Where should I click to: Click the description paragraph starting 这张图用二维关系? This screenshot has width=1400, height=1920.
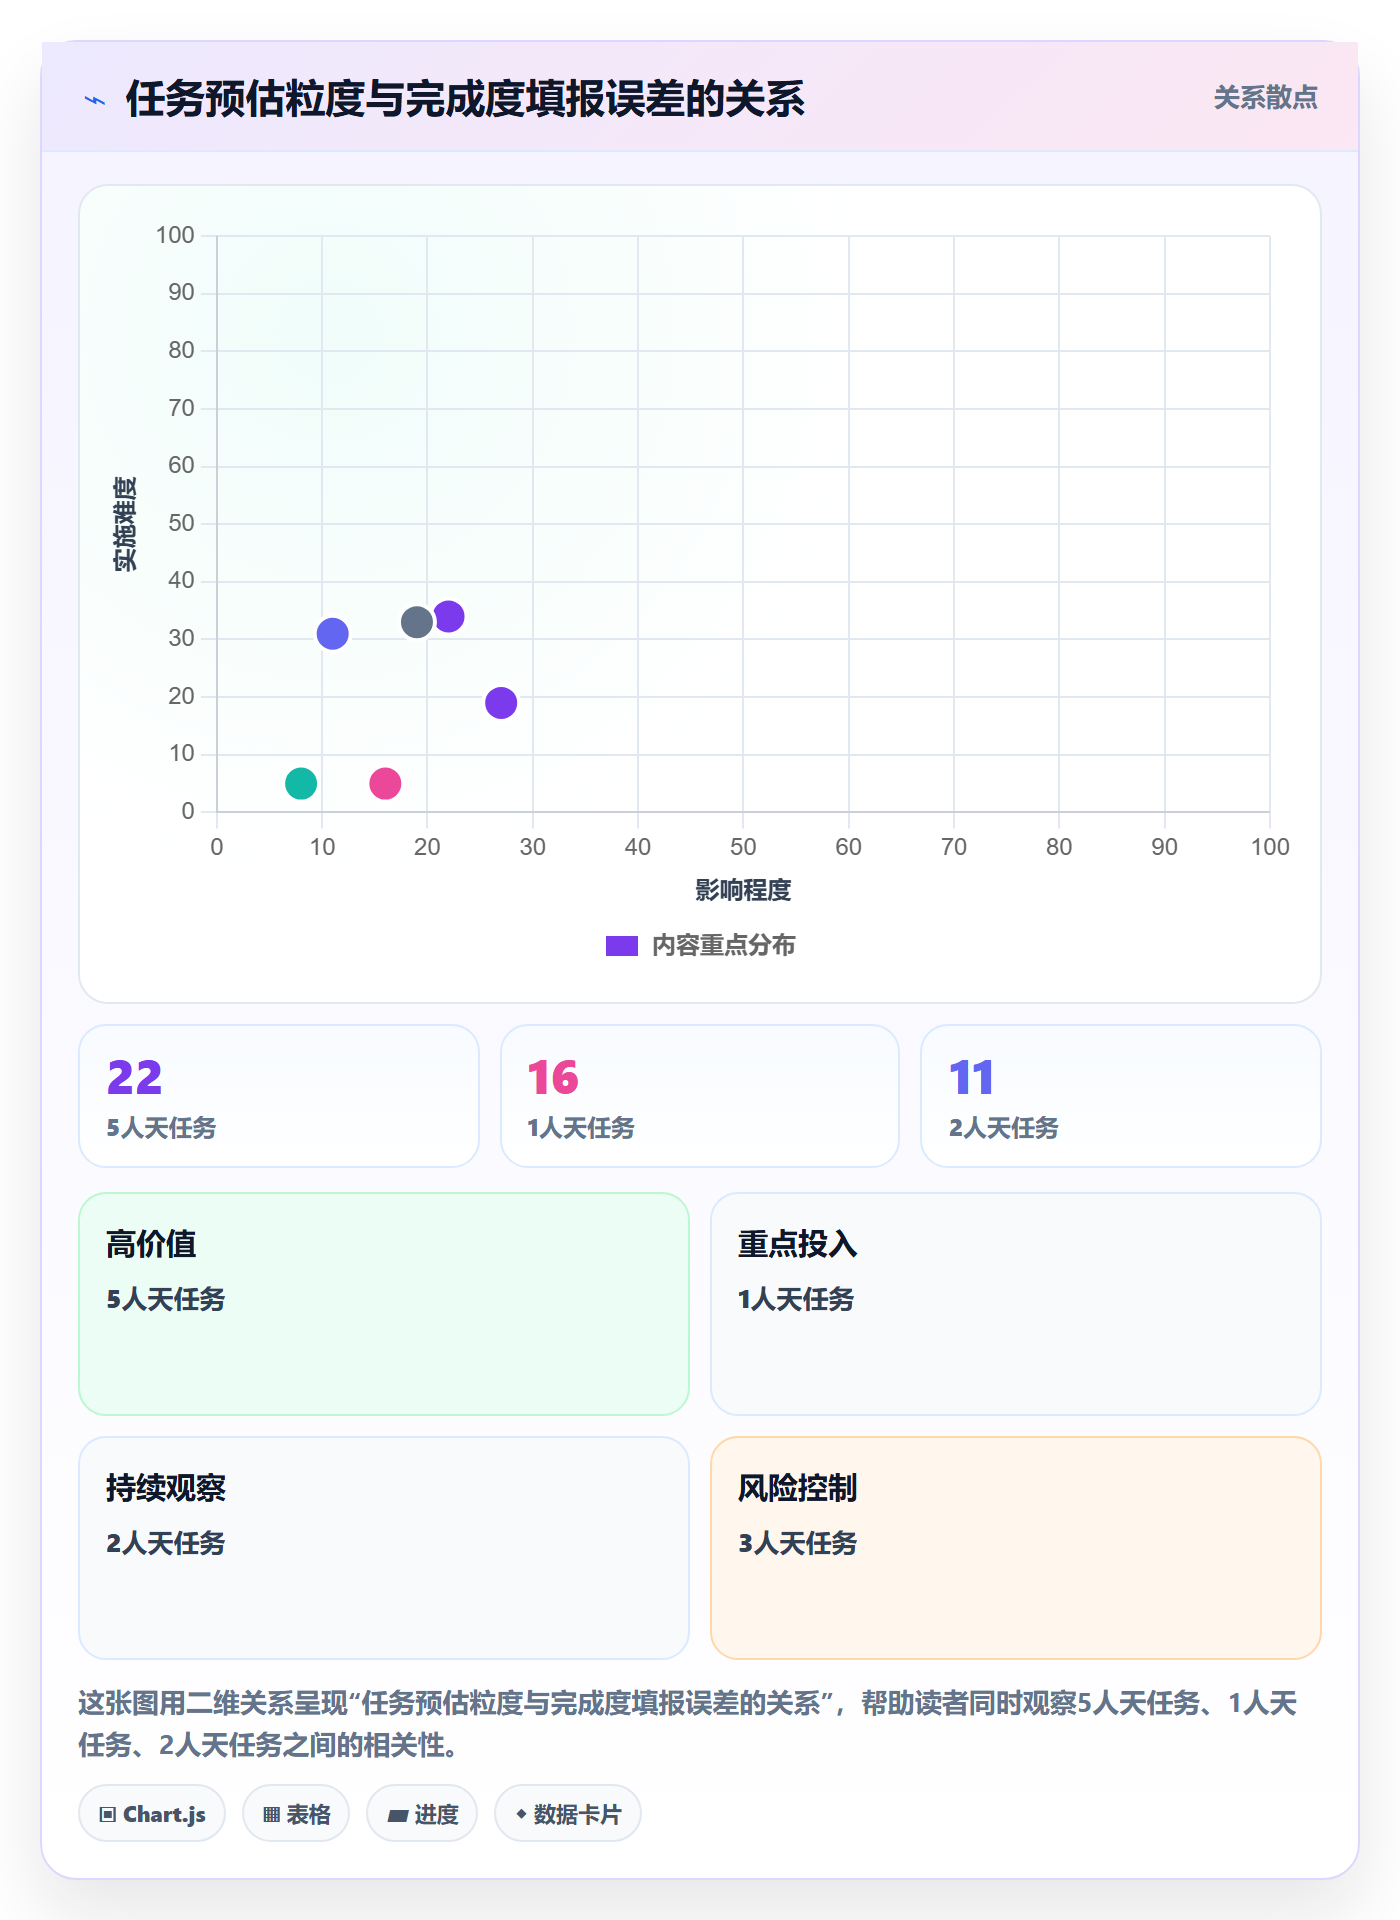[689, 1724]
